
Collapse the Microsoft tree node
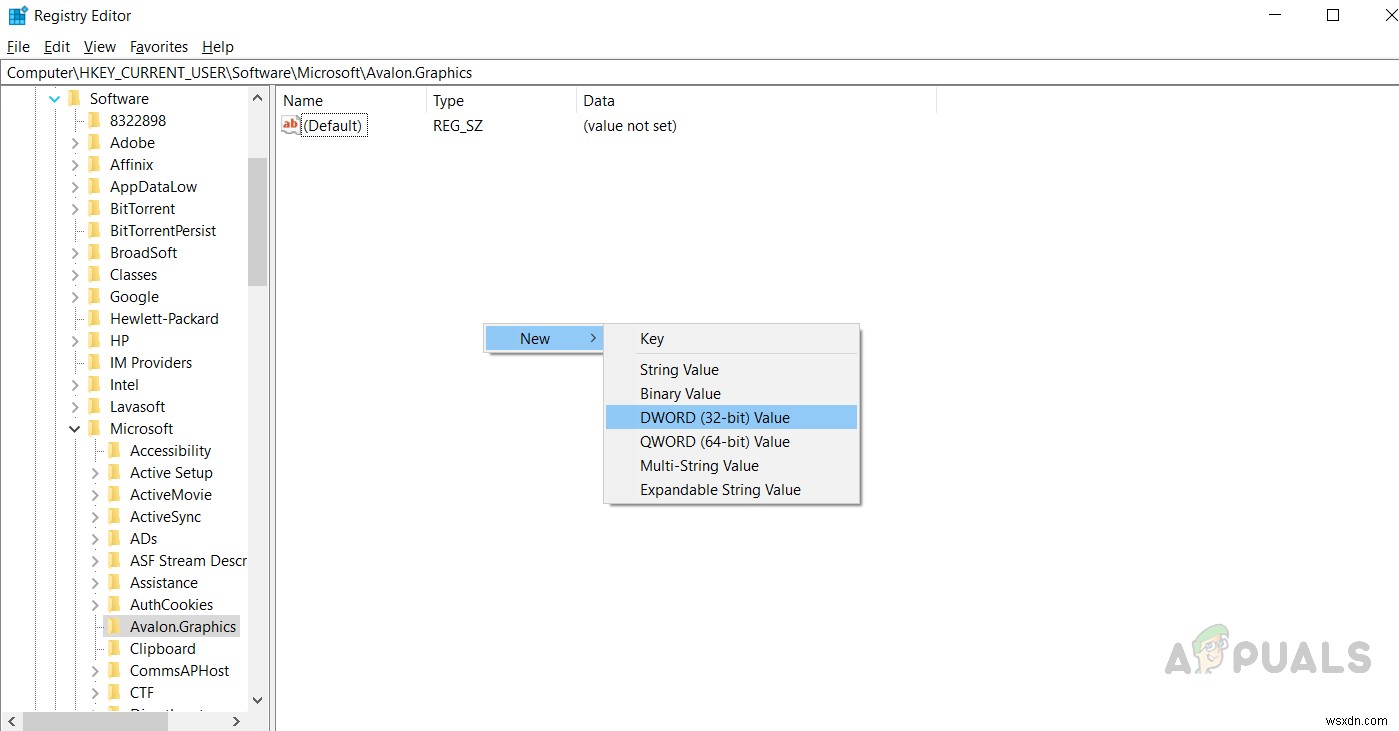coord(74,428)
